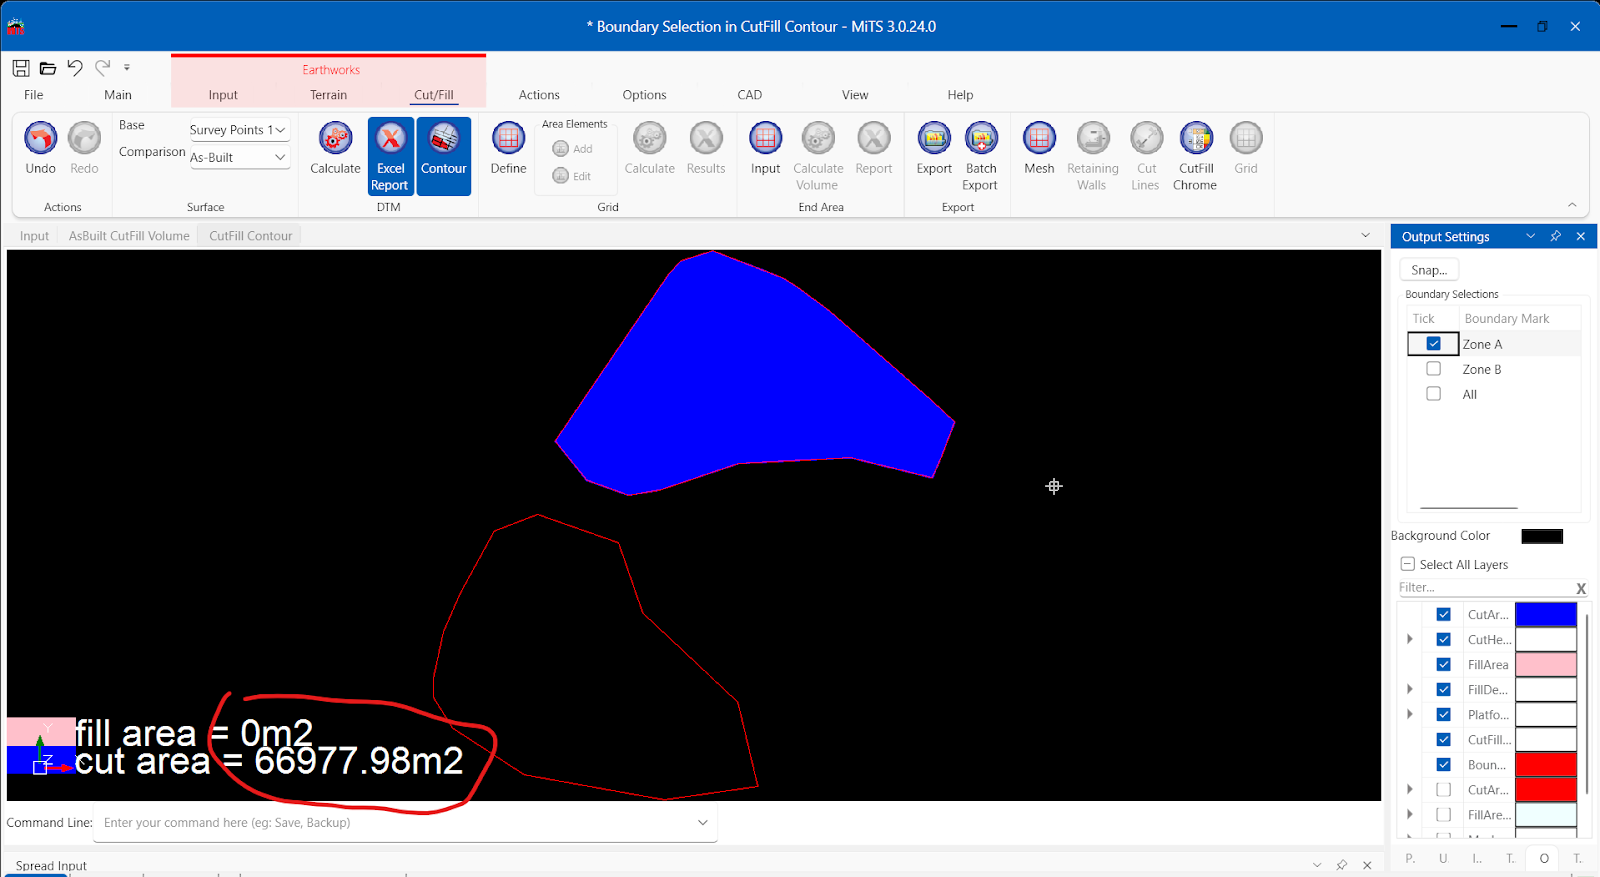Switch to the AsBuilt CutFill Volume document tab
The height and width of the screenshot is (877, 1600).
point(129,236)
